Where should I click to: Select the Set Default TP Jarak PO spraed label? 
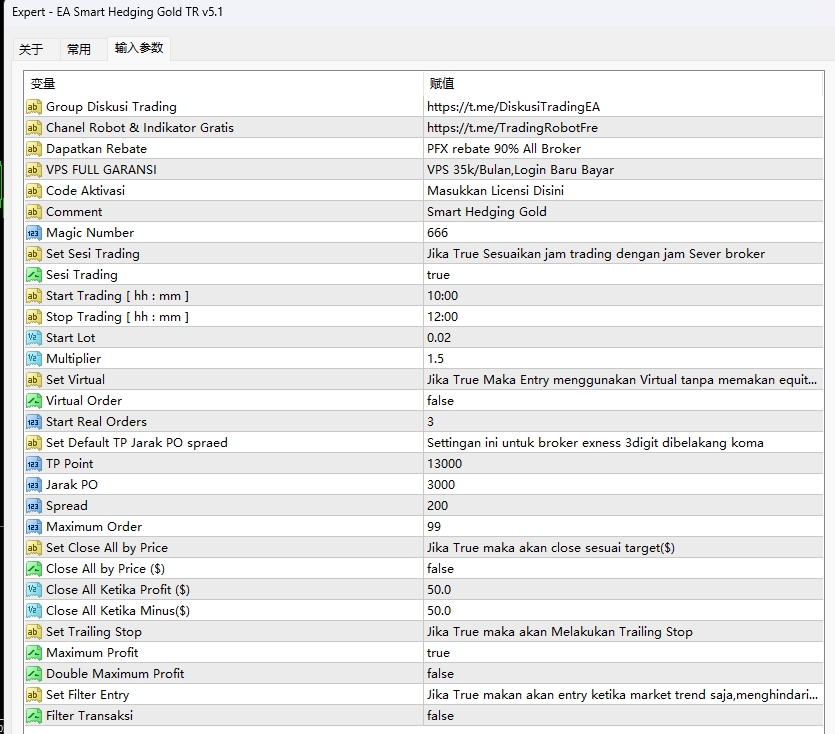[x=137, y=443]
